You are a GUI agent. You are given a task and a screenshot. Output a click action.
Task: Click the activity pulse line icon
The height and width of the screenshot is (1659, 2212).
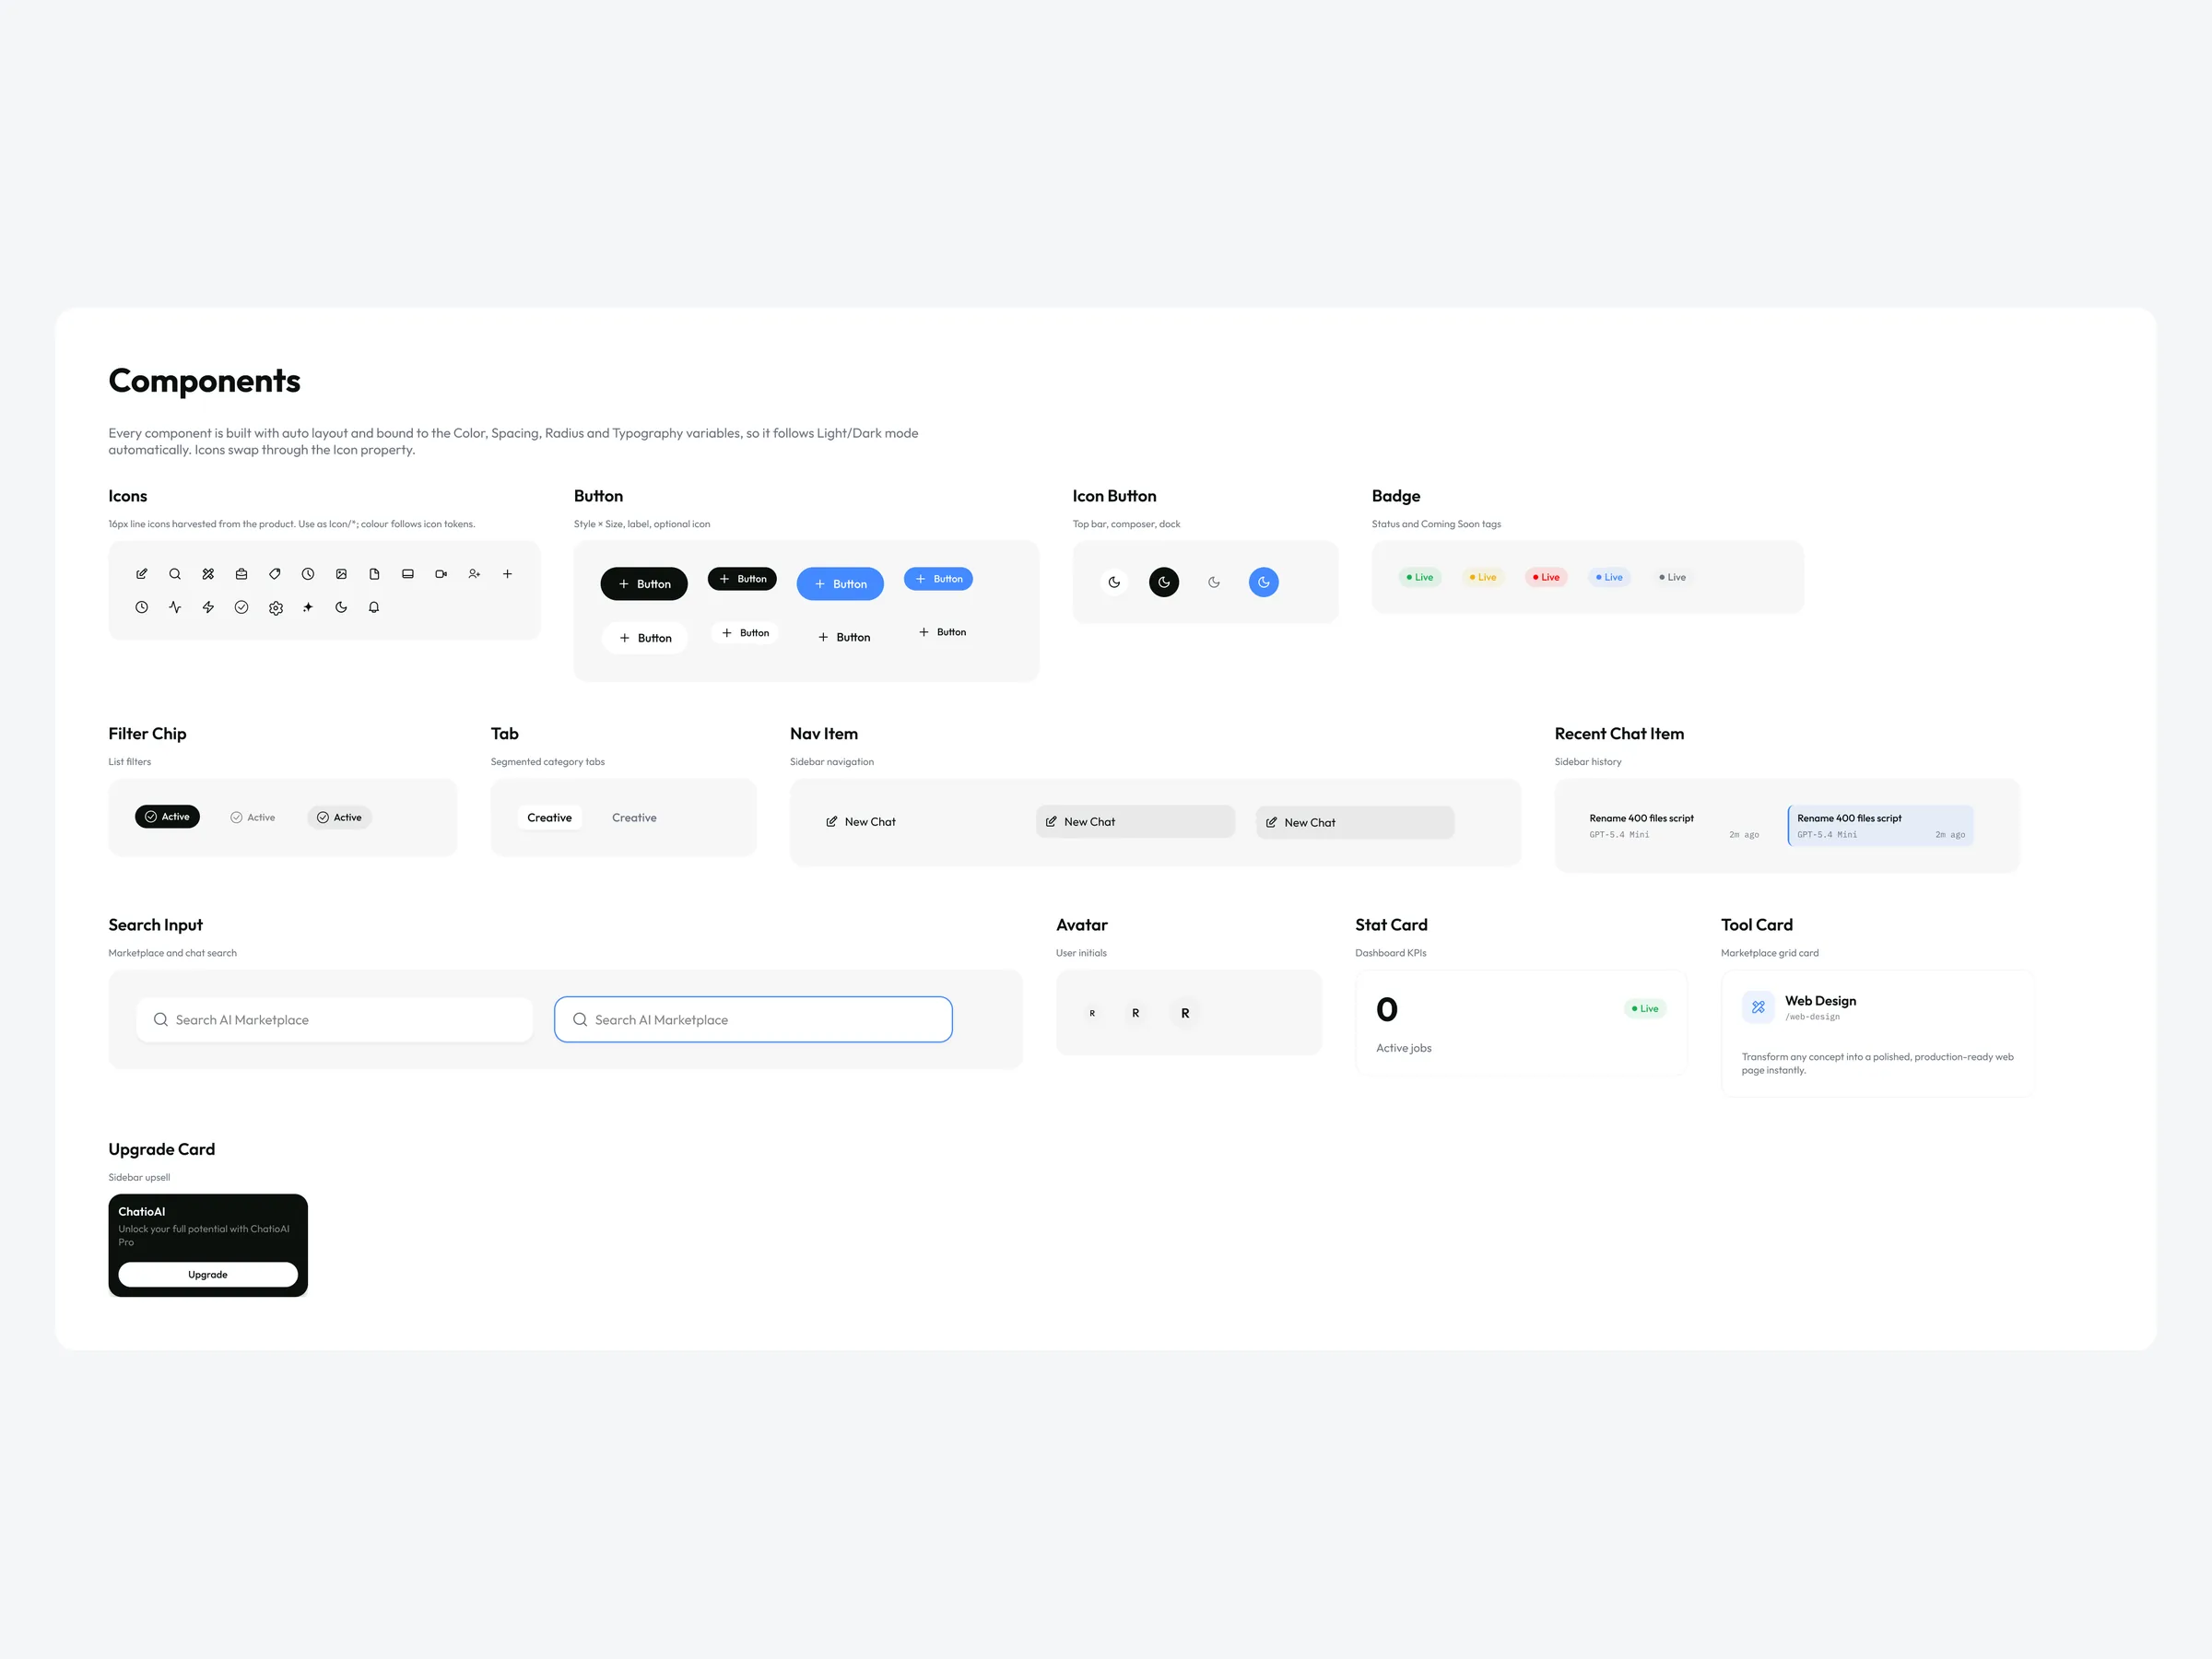[x=175, y=607]
